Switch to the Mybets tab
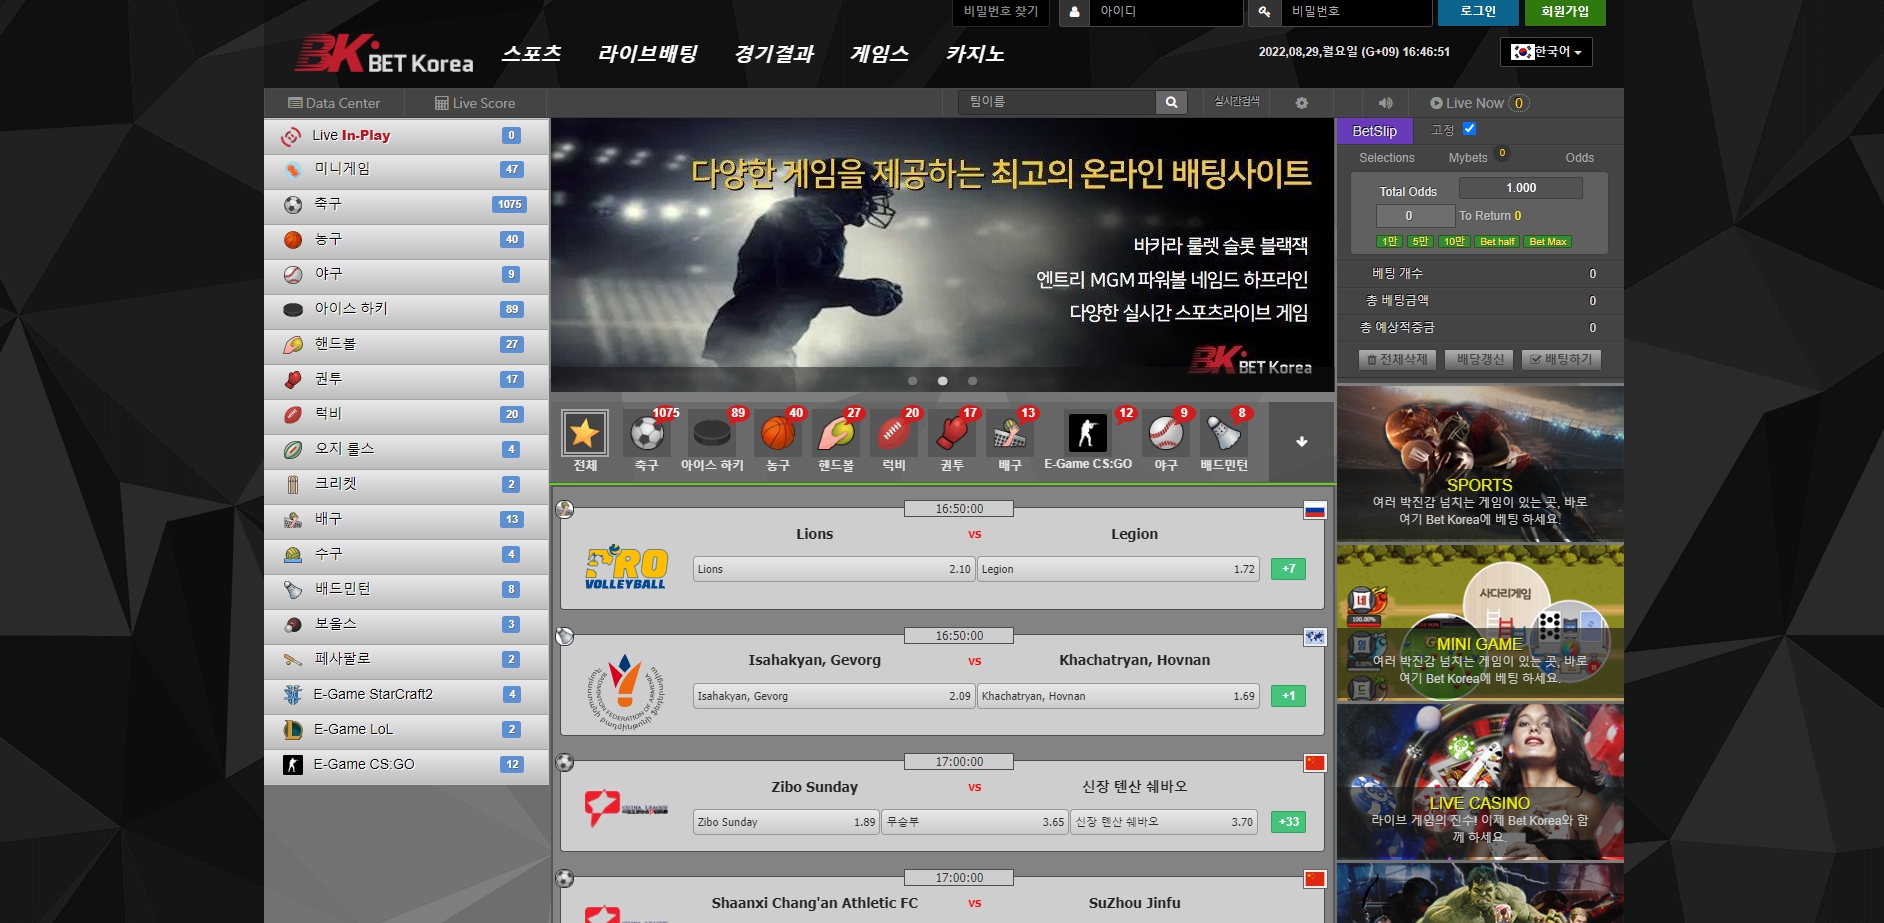This screenshot has height=923, width=1884. click(x=1468, y=158)
